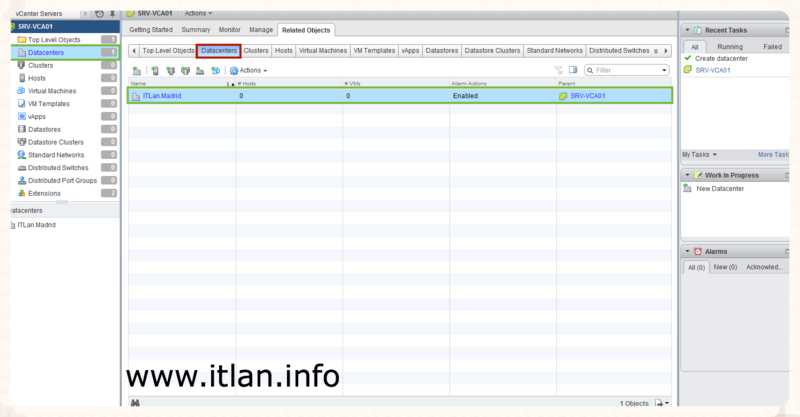Open the SRV-VCA01 Actions menu in header
Image resolution: width=800 pixels, height=417 pixels.
[197, 13]
